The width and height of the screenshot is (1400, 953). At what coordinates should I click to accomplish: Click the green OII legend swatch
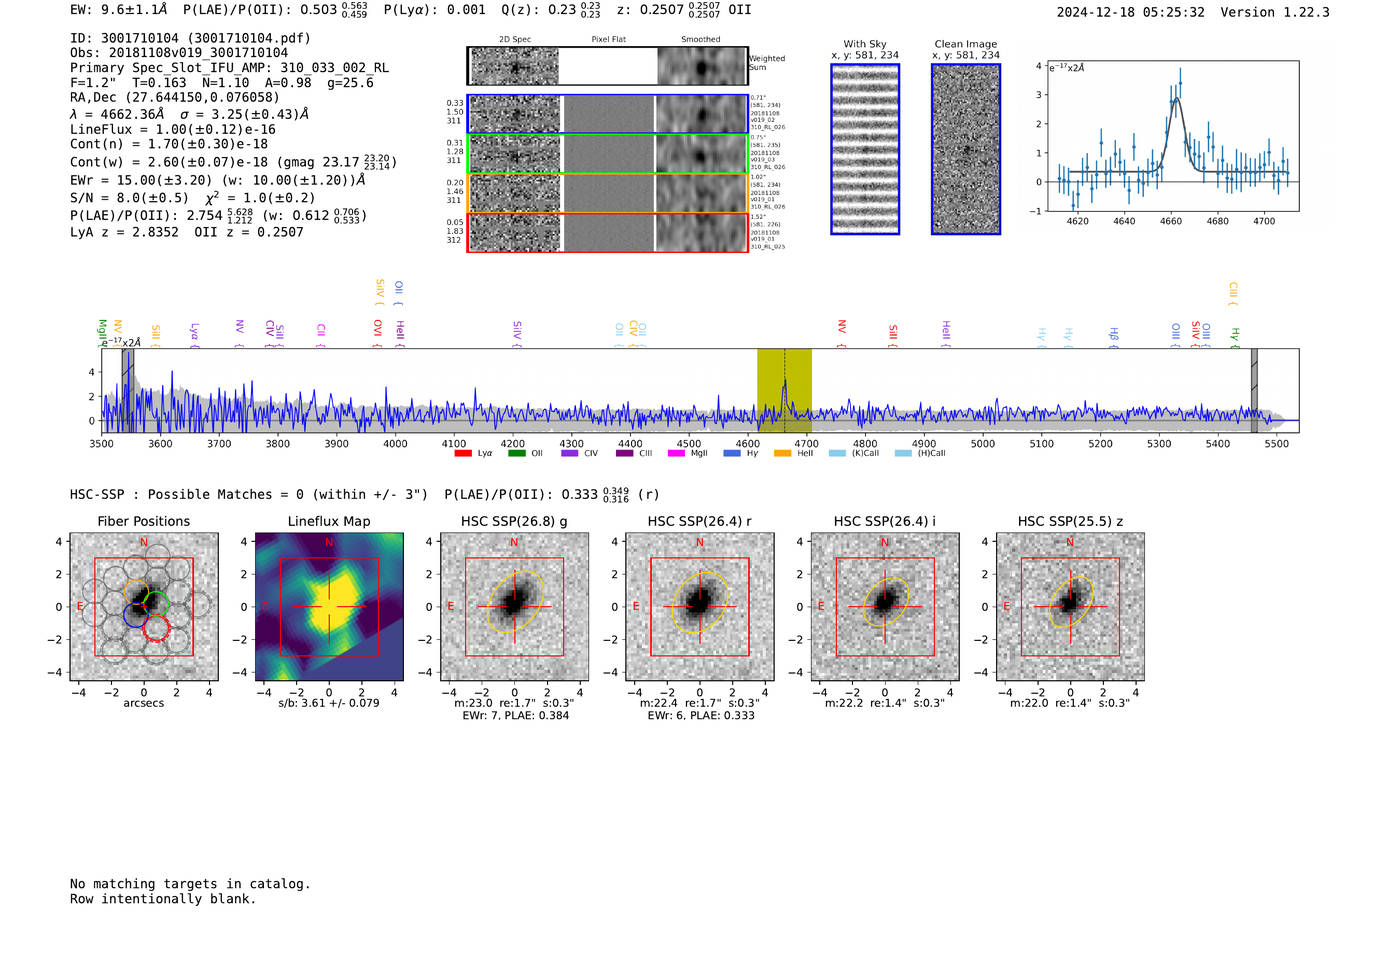(x=516, y=453)
